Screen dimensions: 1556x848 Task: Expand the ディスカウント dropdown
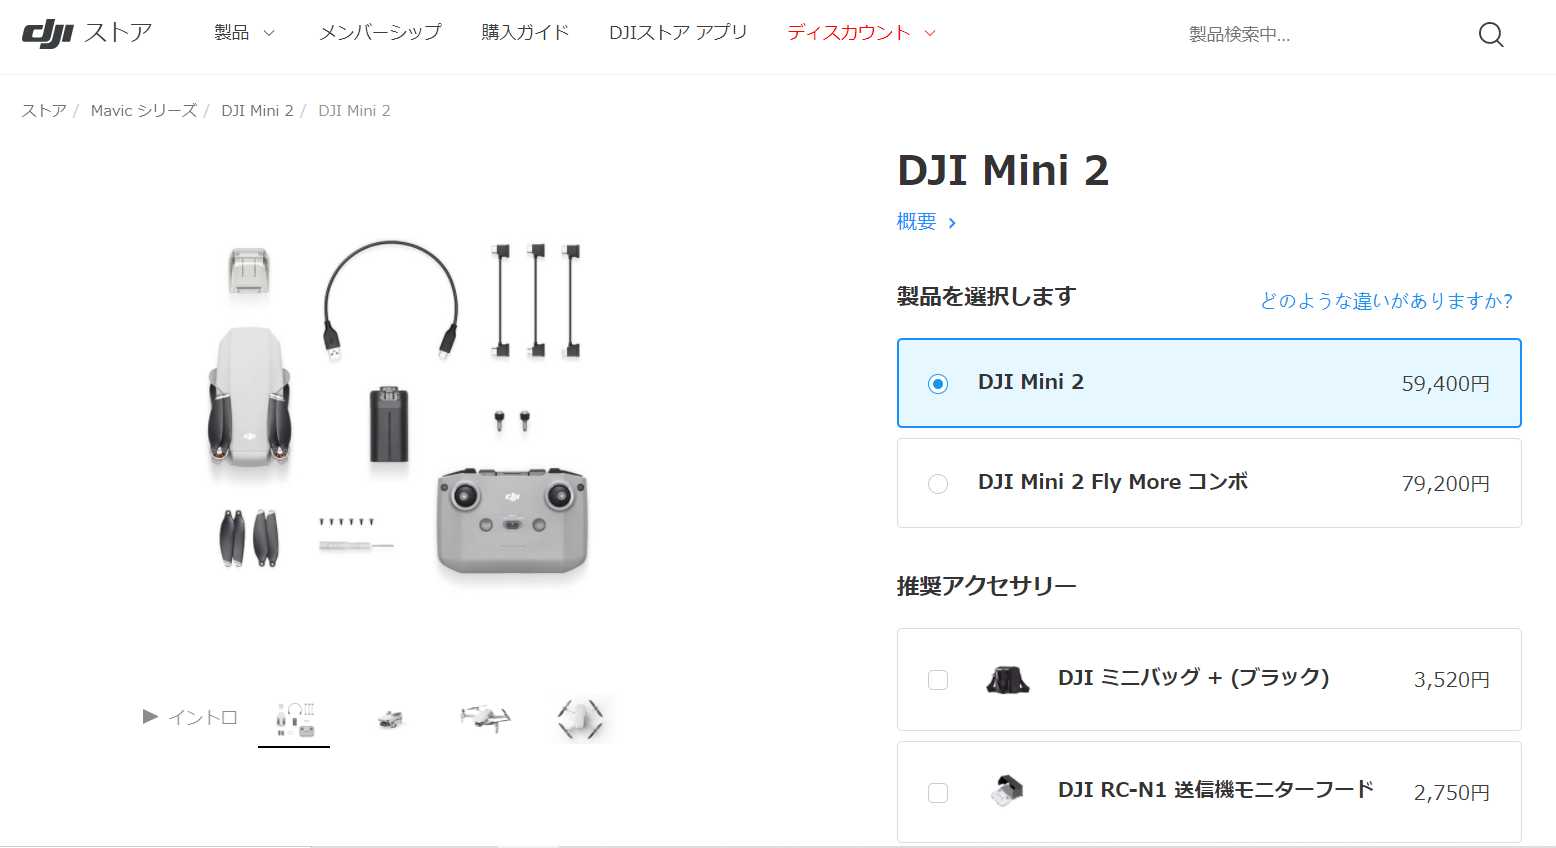click(x=861, y=33)
